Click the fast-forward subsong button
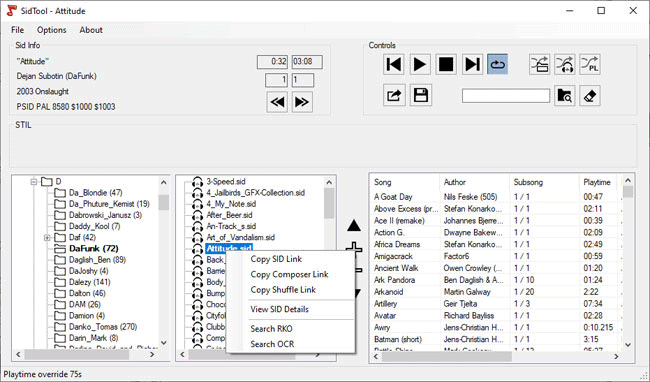Screen dimensions: 650x382 [302, 102]
